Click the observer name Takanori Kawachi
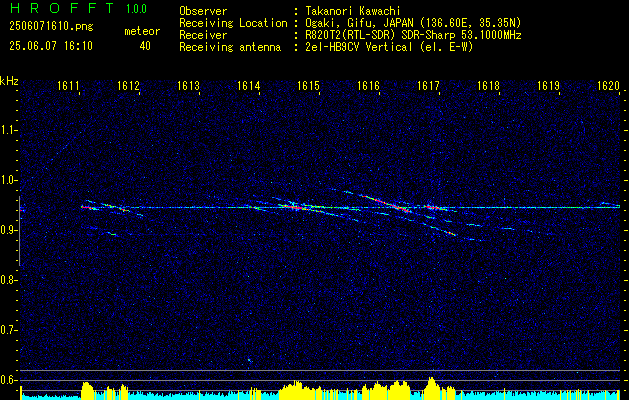This screenshot has width=629, height=400. click(353, 11)
